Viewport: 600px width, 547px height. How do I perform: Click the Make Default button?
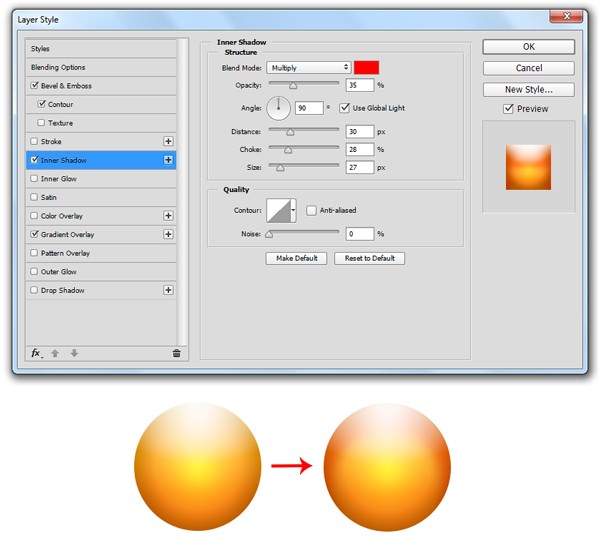point(297,258)
